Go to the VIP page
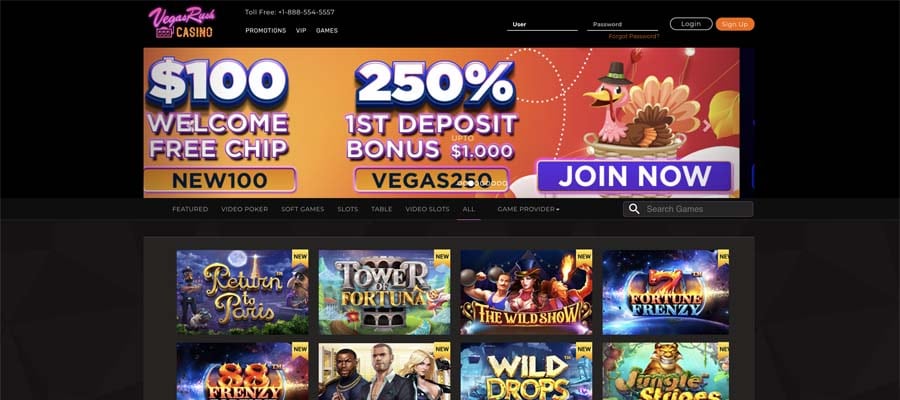900x400 pixels. pos(301,30)
